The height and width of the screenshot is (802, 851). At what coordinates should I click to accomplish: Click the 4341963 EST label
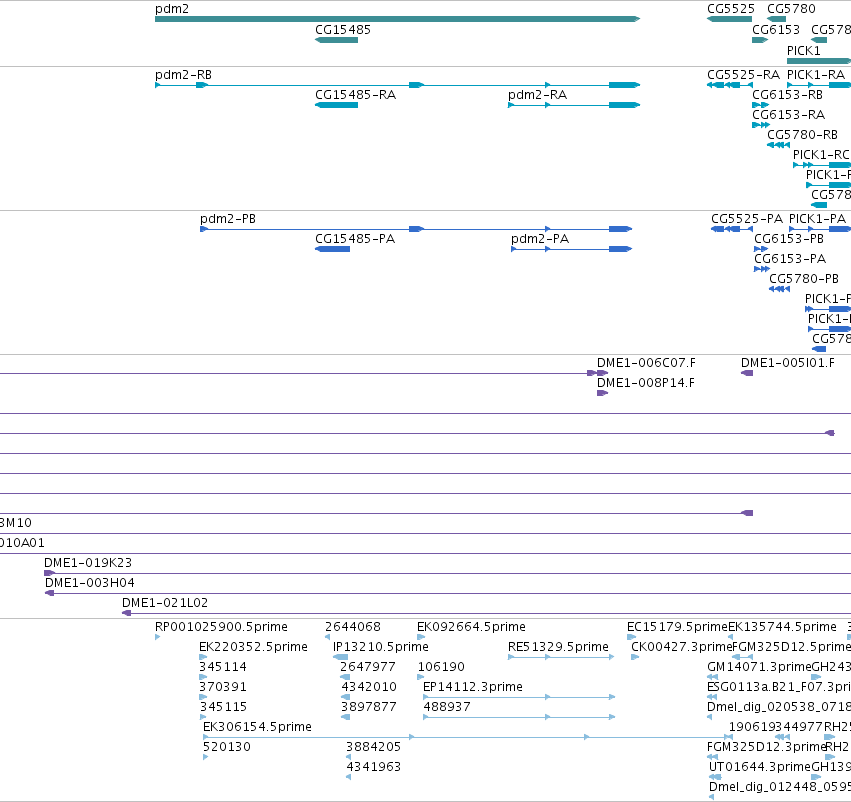tap(373, 767)
